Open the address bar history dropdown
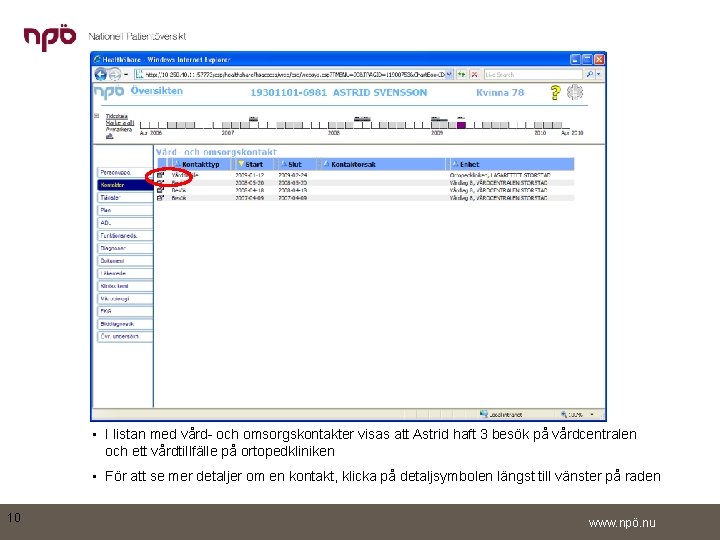720x540 pixels. click(x=449, y=74)
